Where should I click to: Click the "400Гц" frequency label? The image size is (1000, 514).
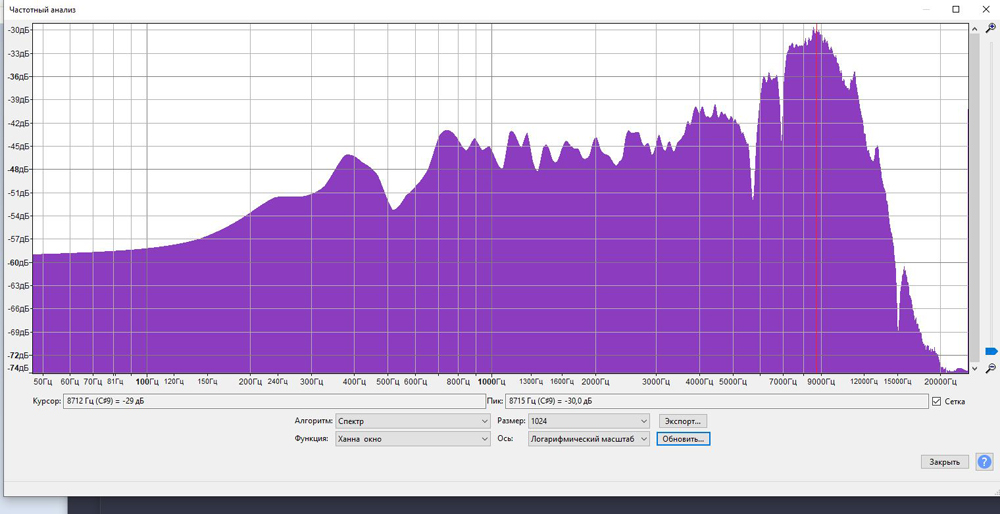click(353, 382)
